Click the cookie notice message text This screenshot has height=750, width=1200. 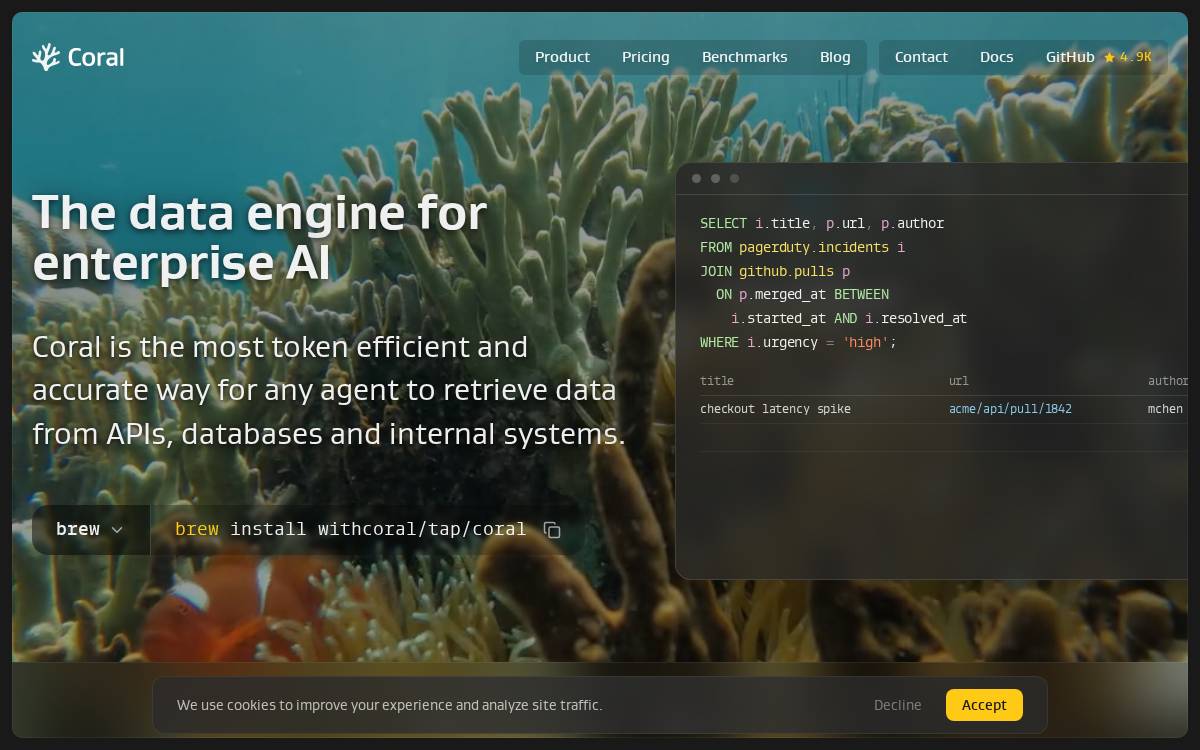(x=390, y=705)
